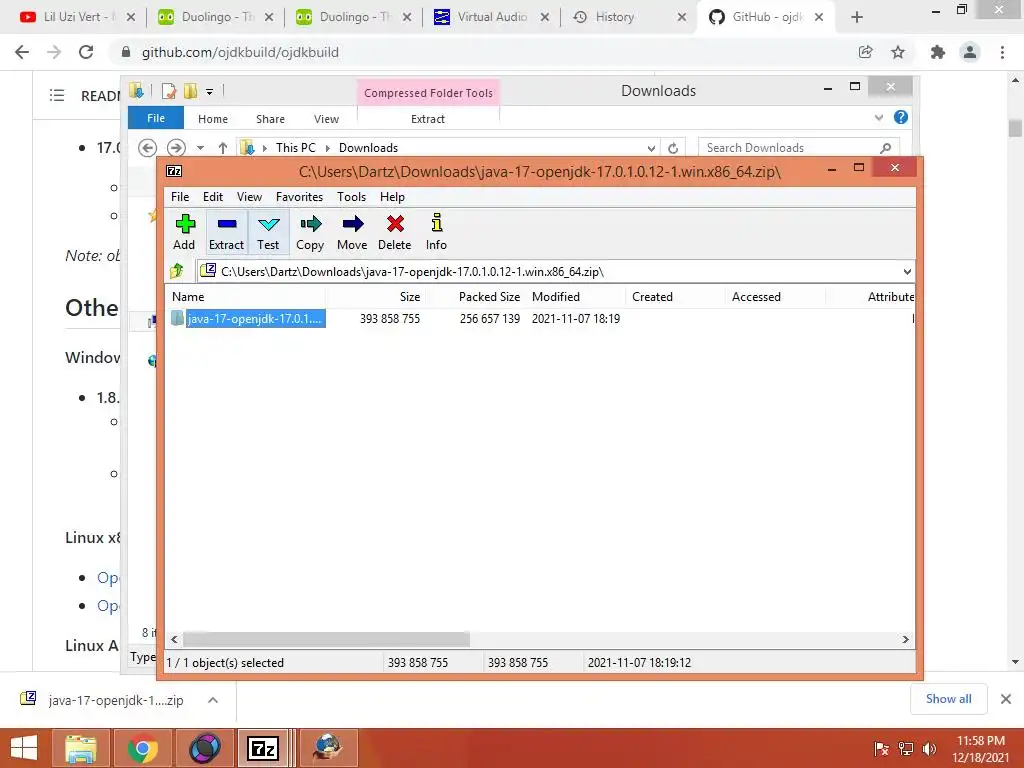Reload the GitHub page in Chrome
This screenshot has width=1024, height=768.
(x=86, y=52)
